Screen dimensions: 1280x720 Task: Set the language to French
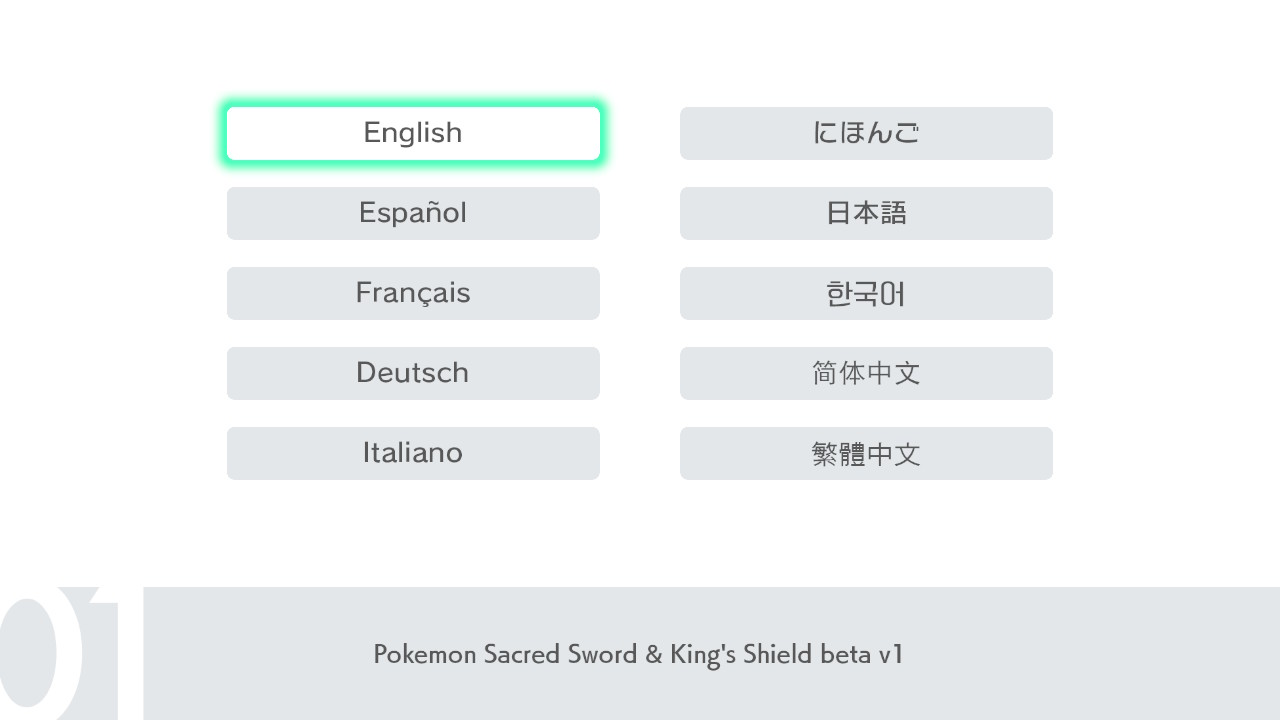point(413,293)
